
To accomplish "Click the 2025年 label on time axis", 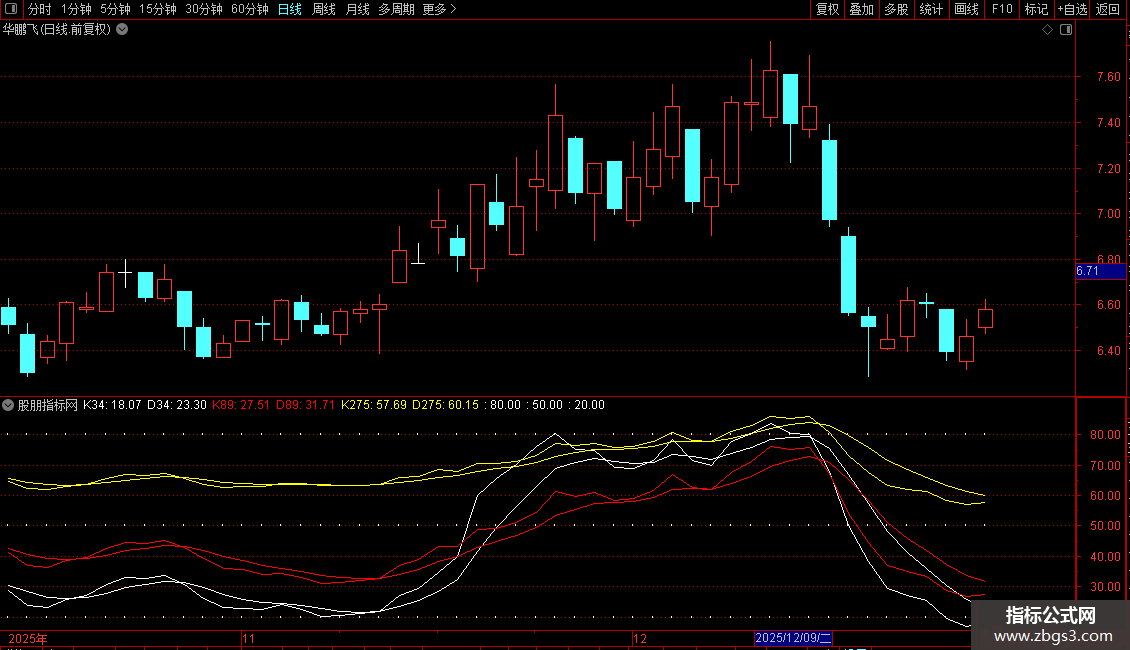I will [x=27, y=638].
